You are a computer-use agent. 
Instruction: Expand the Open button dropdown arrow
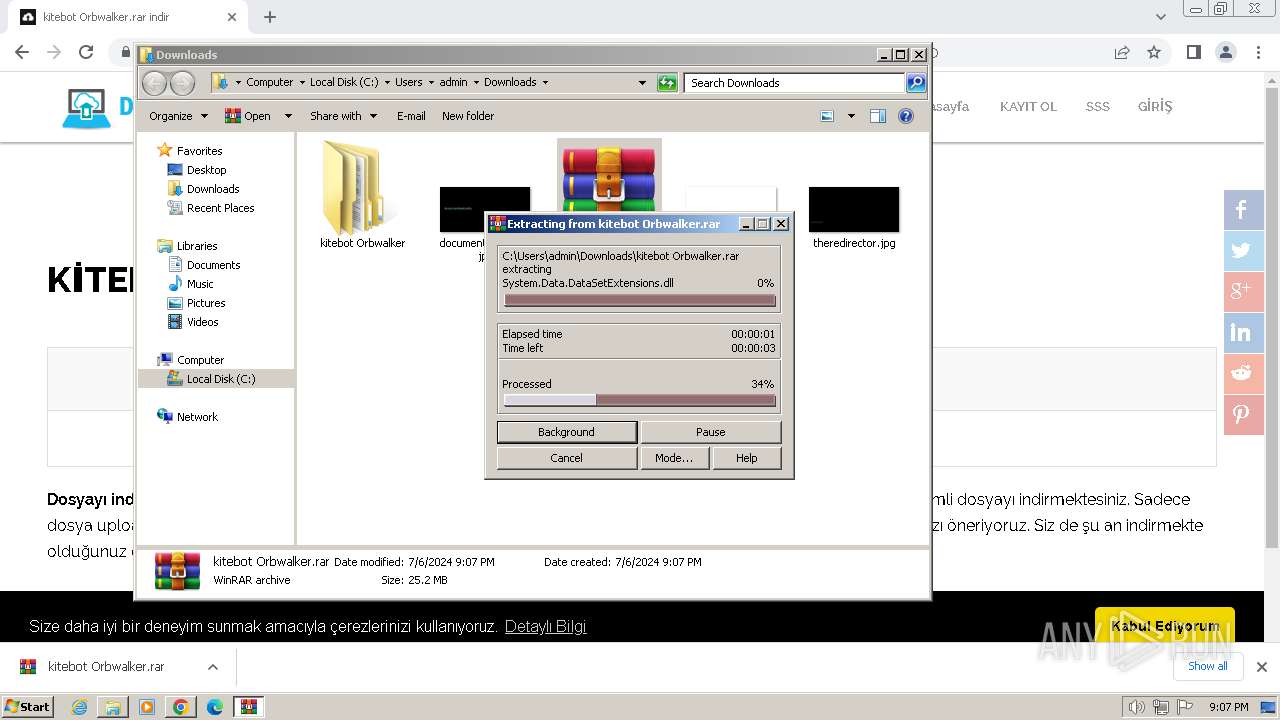(288, 116)
